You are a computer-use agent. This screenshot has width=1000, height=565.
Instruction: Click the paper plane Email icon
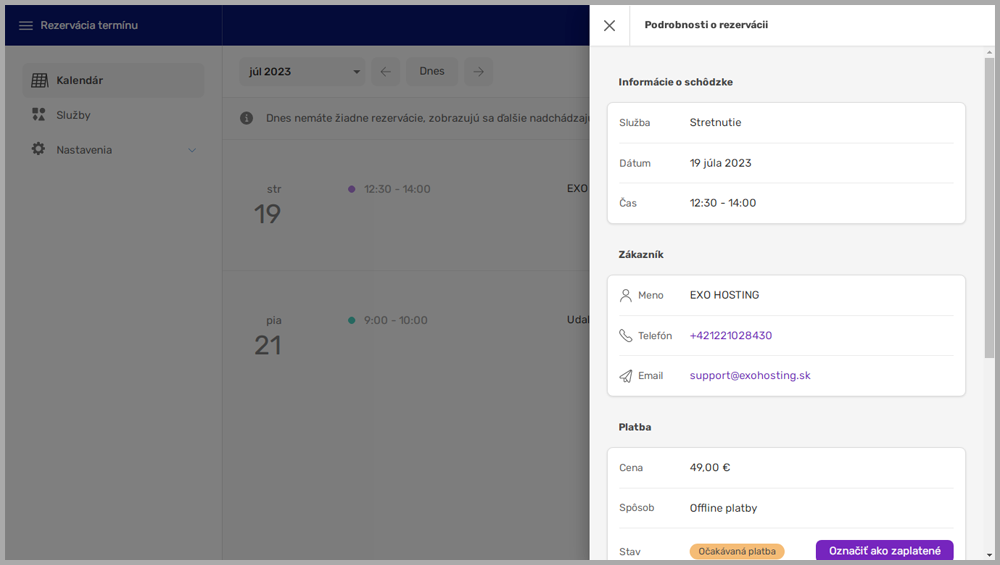click(626, 376)
